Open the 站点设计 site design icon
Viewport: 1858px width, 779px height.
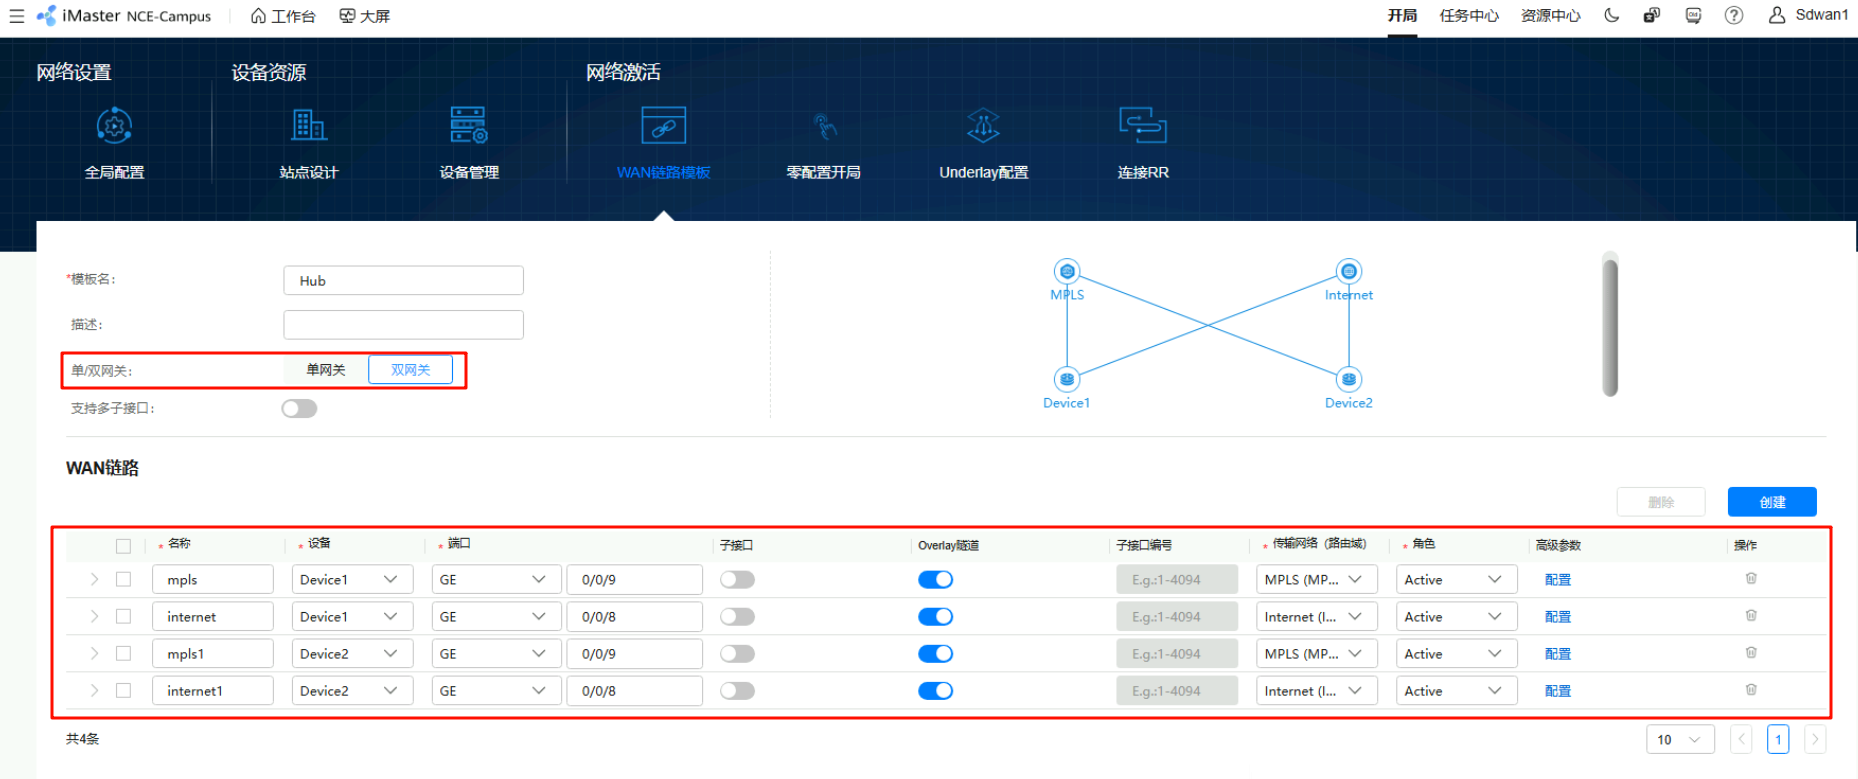[309, 127]
